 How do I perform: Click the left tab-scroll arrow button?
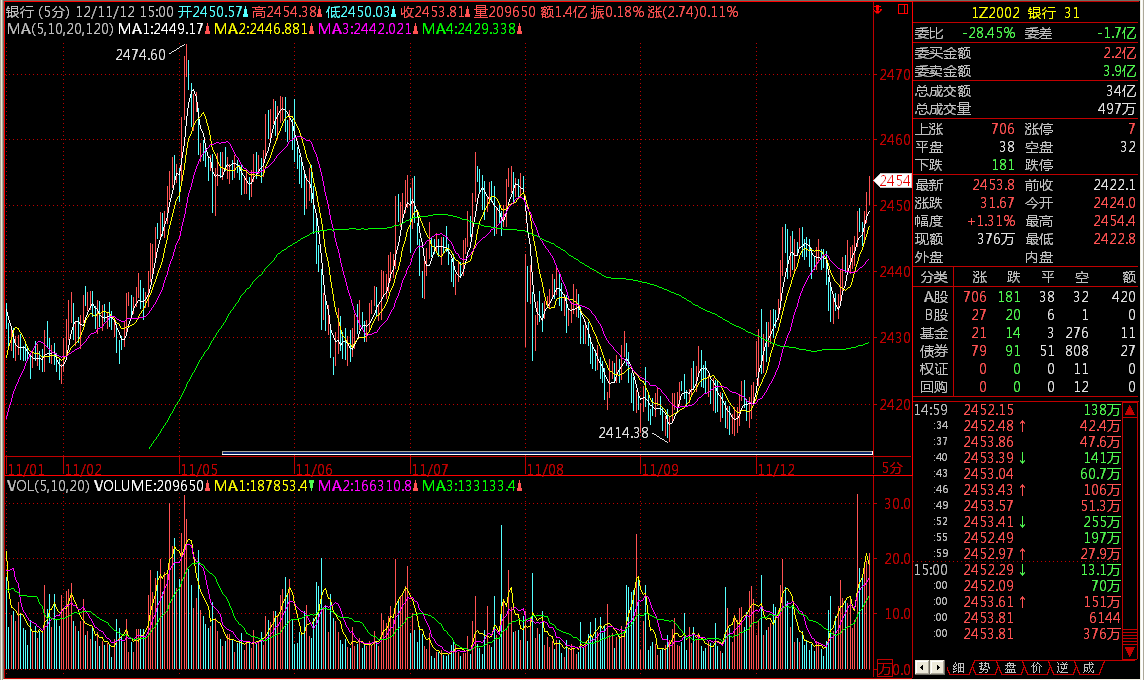pos(921,668)
